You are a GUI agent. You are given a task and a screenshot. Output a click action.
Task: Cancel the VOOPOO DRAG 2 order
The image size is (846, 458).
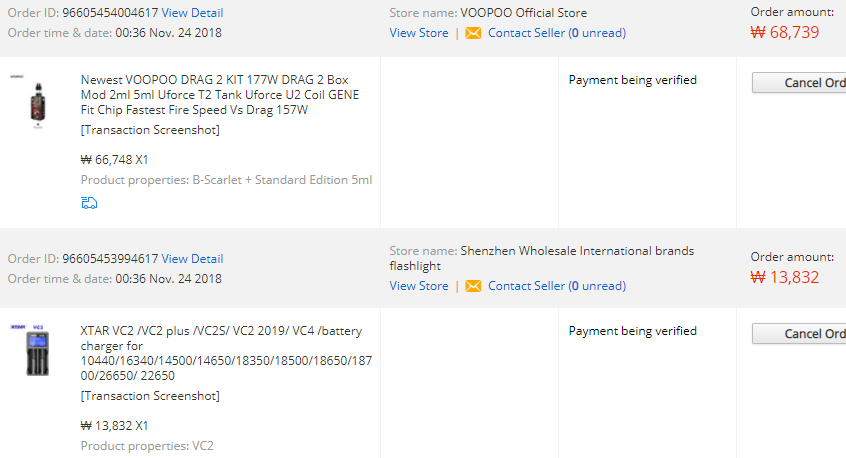coord(800,83)
